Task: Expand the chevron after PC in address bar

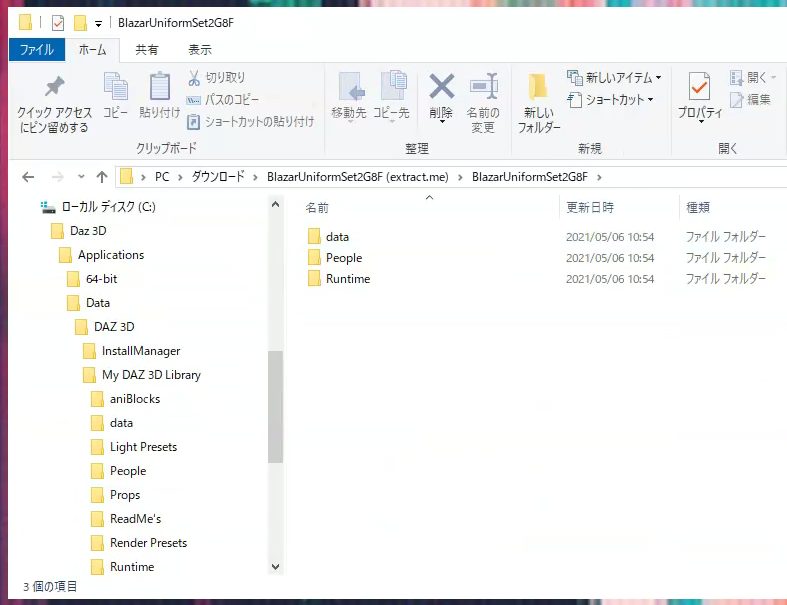Action: [x=180, y=177]
